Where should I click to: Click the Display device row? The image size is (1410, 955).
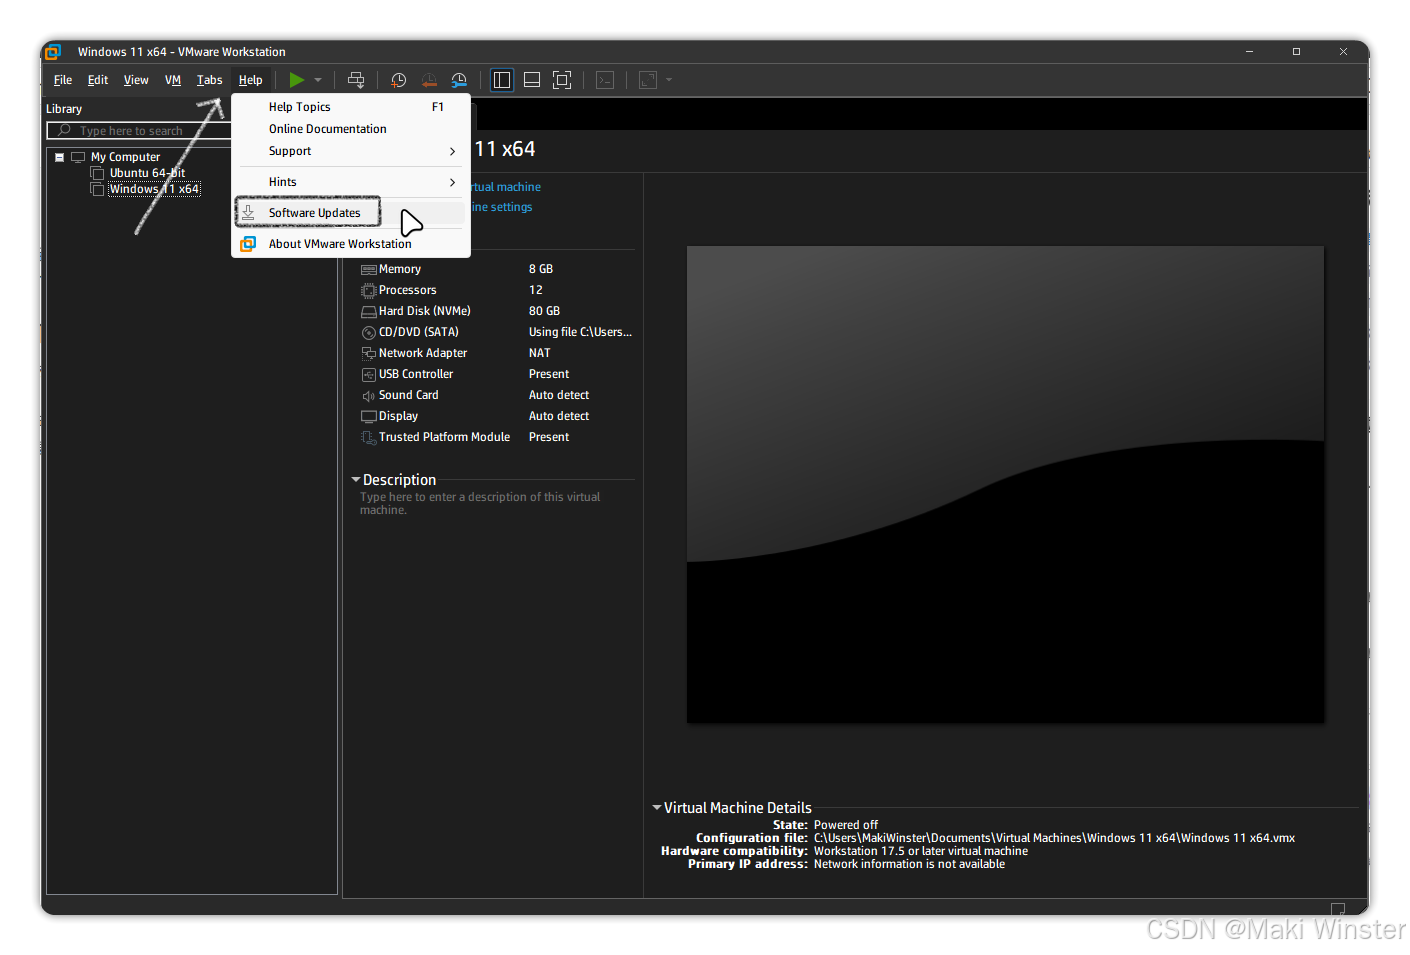click(497, 416)
